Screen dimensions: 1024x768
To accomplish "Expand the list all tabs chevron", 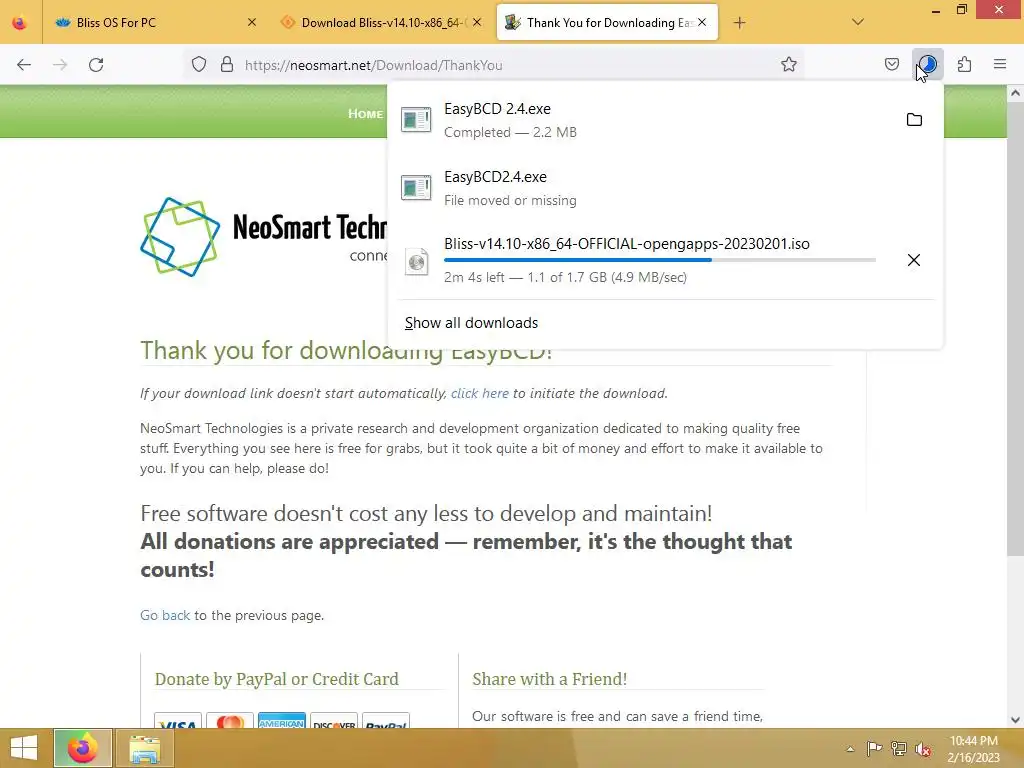I will pyautogui.click(x=858, y=22).
